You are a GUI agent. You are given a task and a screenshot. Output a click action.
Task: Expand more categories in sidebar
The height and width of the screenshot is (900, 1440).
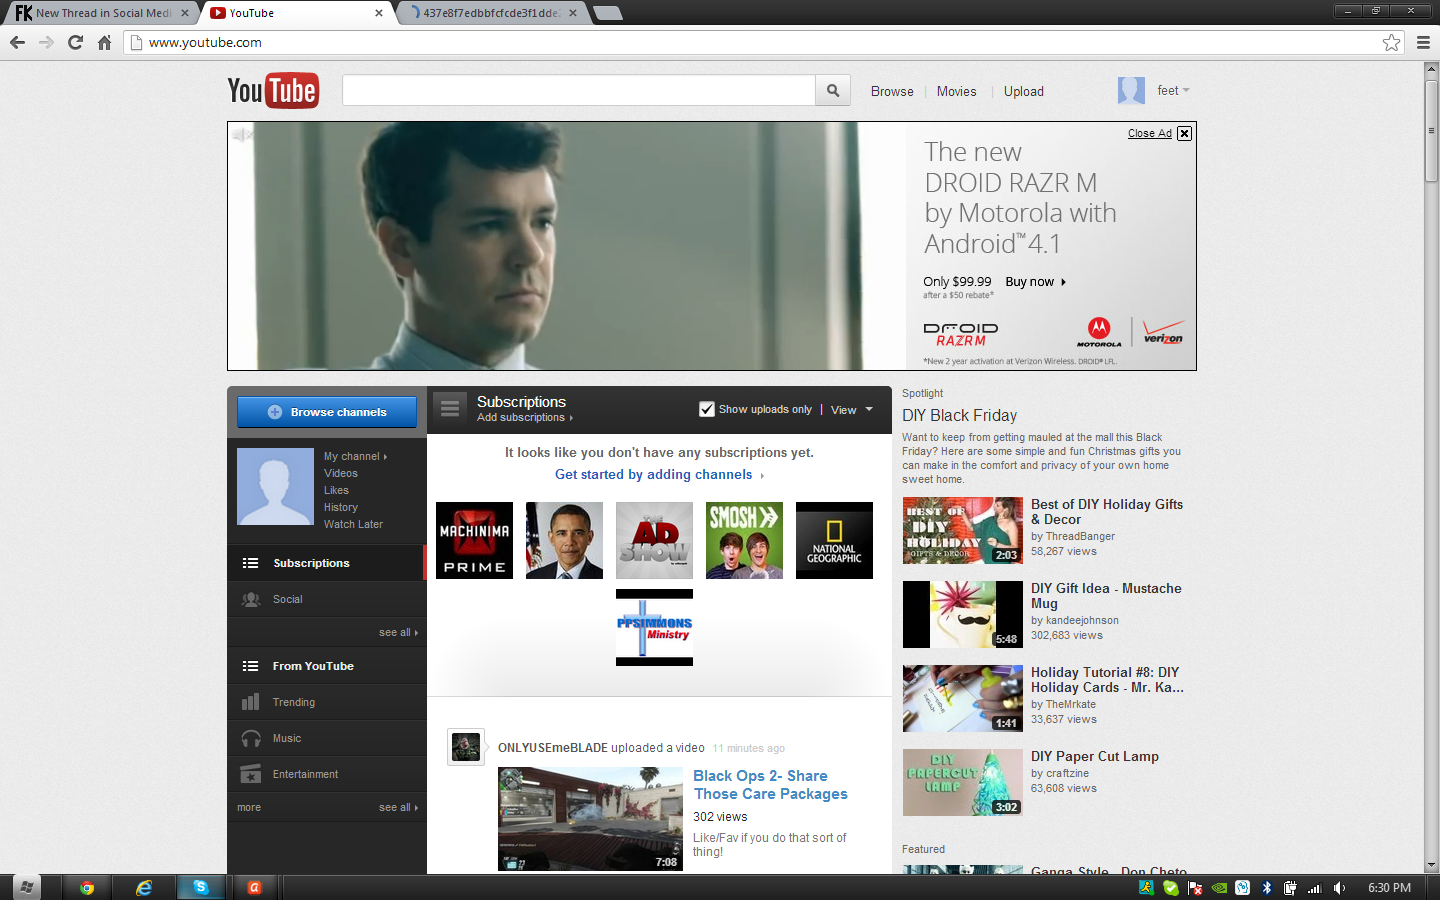[x=249, y=807]
